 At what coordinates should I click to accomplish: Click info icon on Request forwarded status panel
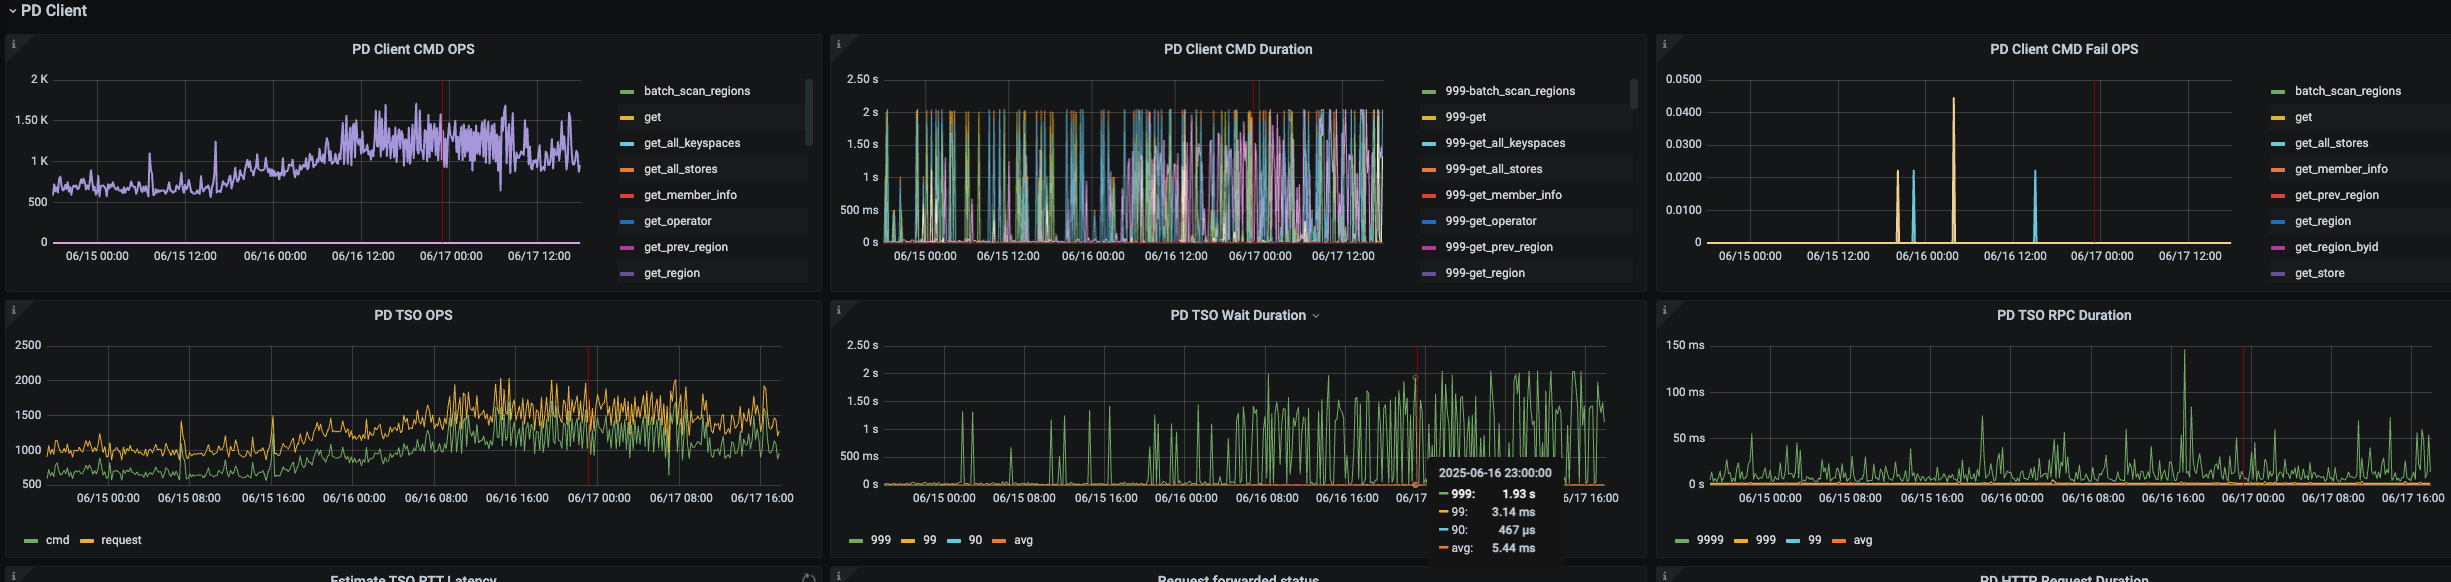pos(838,575)
